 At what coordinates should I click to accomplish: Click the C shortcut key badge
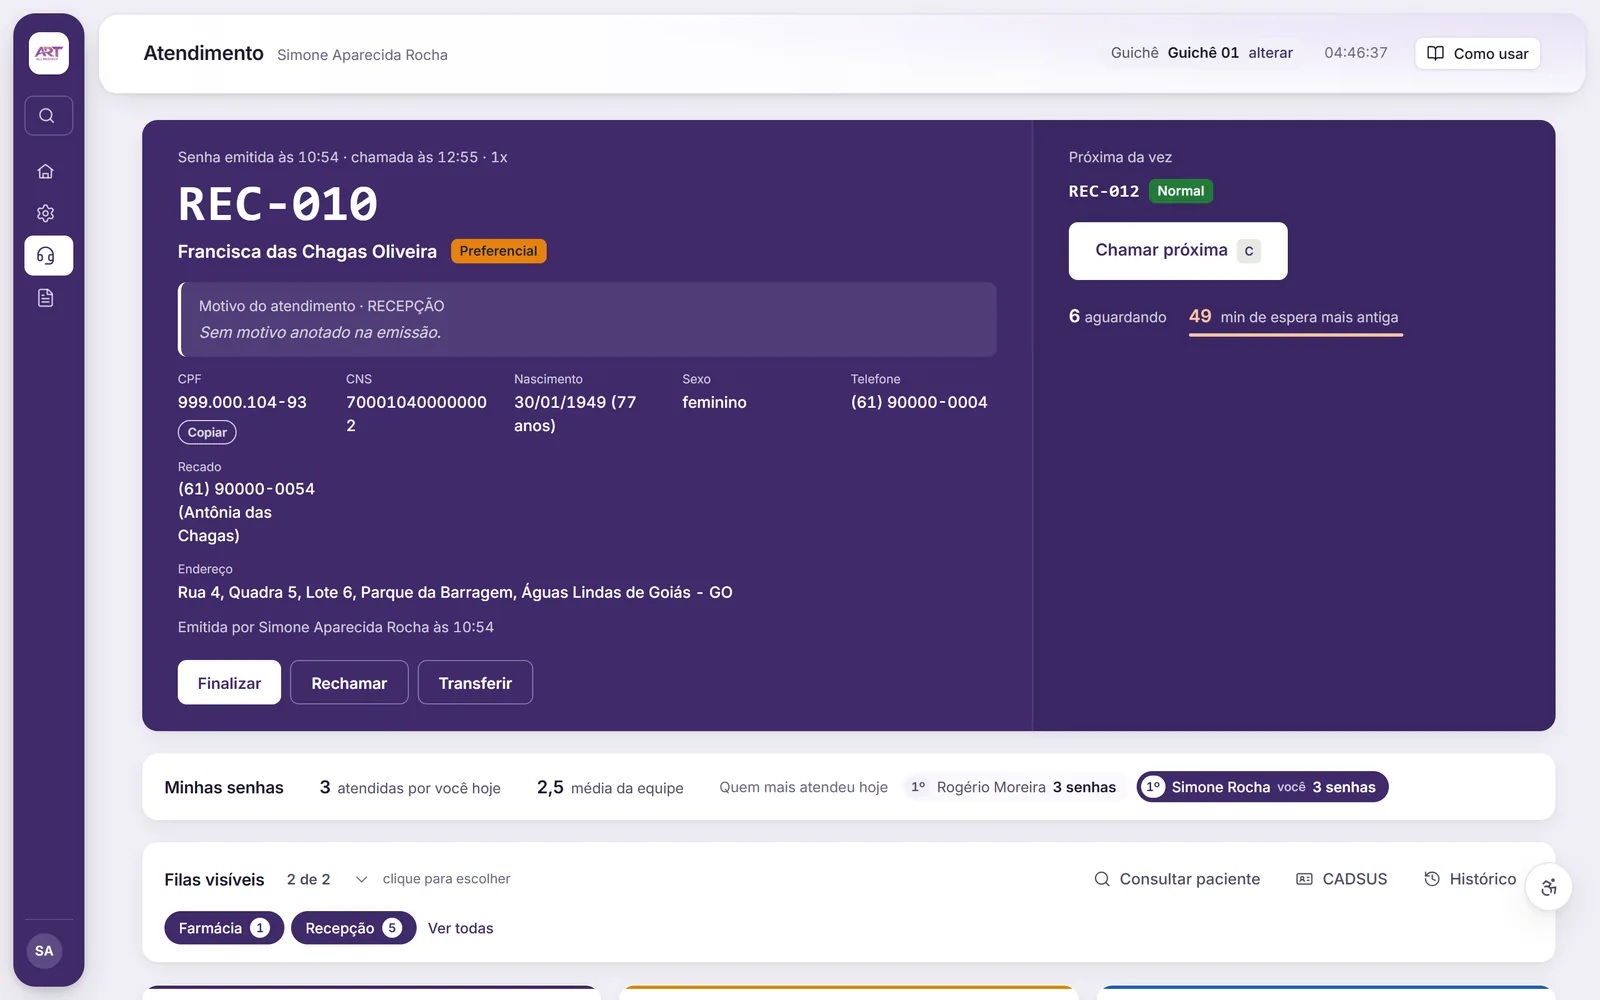1249,251
